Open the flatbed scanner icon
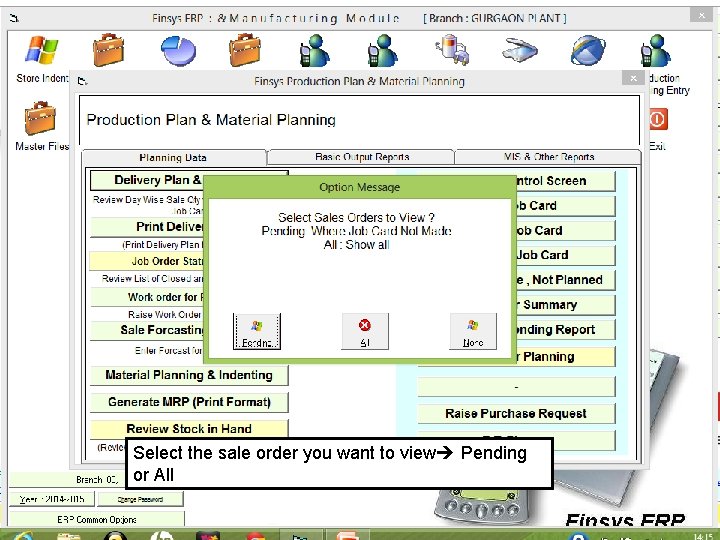The height and width of the screenshot is (540, 720). 520,51
